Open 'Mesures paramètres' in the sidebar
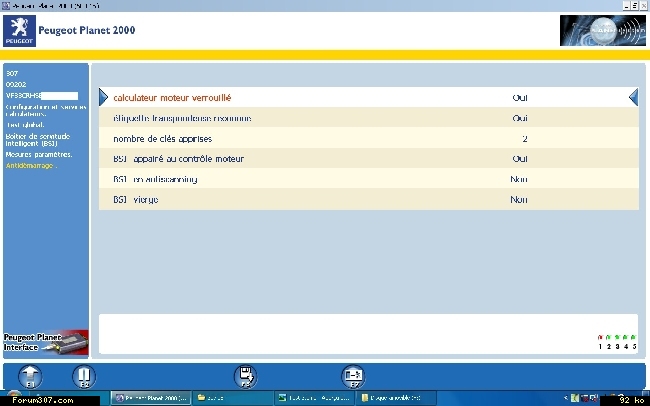650x406 pixels. tap(39, 154)
